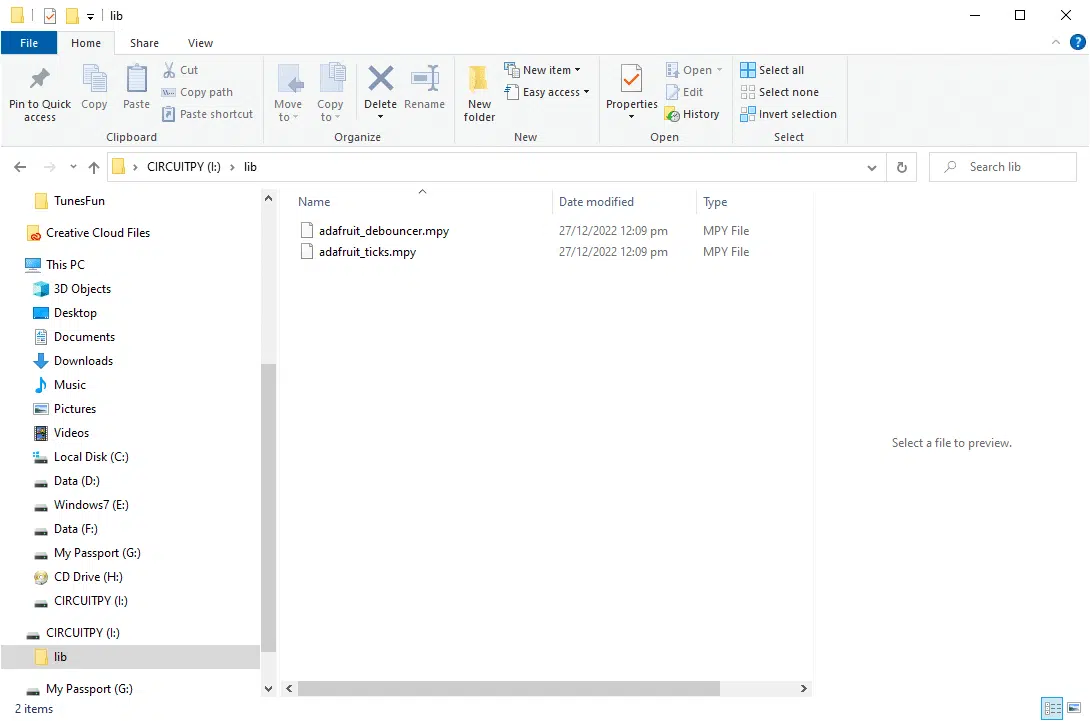
Task: Click Pin to Quick access icon
Action: [x=40, y=79]
